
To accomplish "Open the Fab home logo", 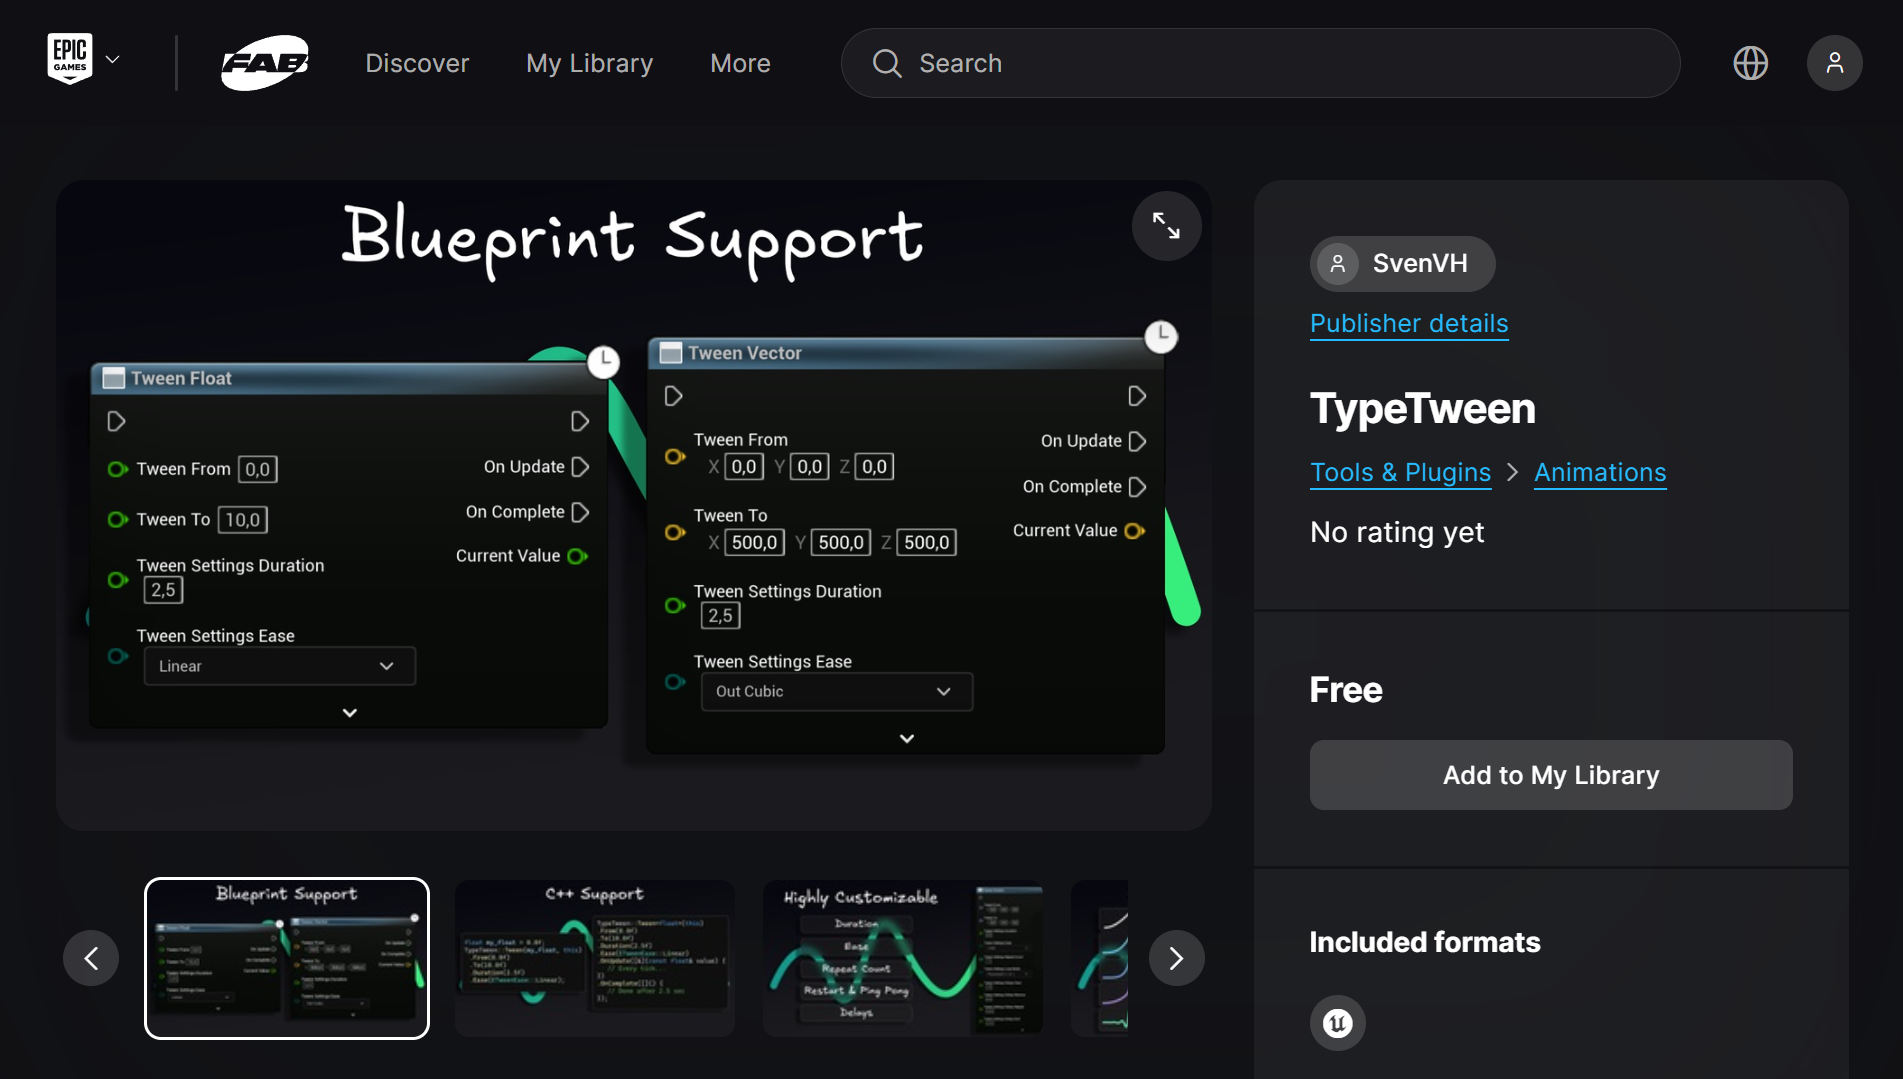I will 265,63.
